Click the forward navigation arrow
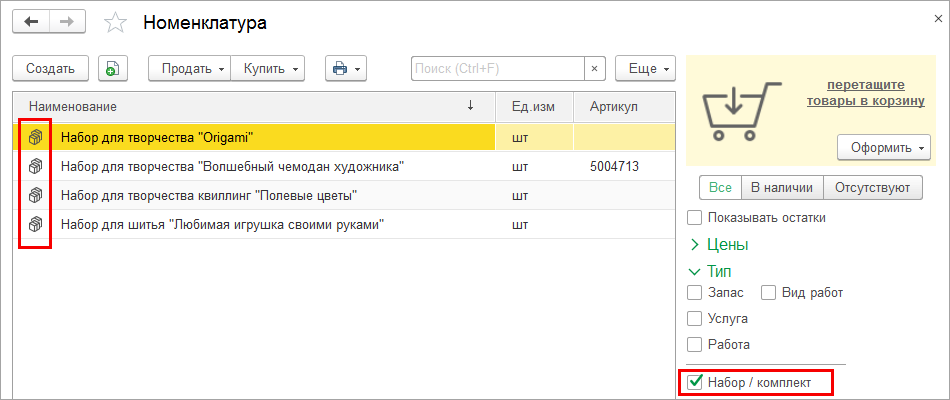950x400 pixels. tap(67, 22)
